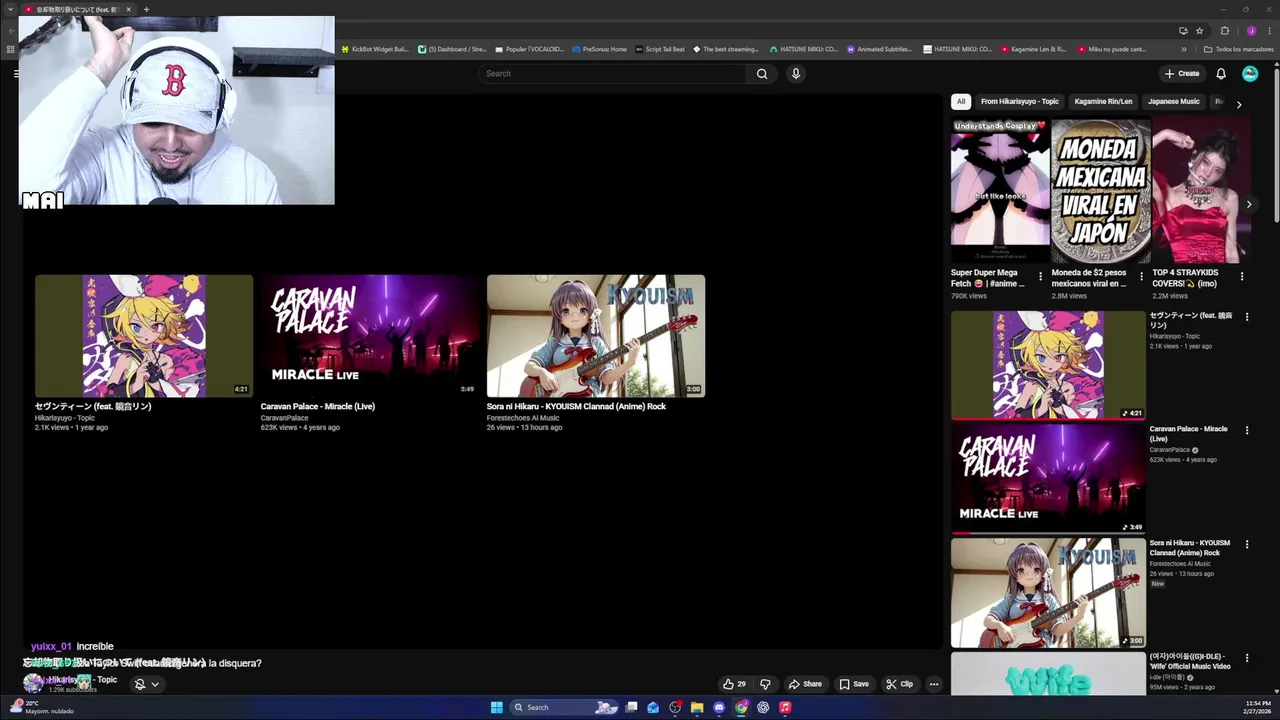Click the Create button
The height and width of the screenshot is (720, 1280).
pos(1182,73)
